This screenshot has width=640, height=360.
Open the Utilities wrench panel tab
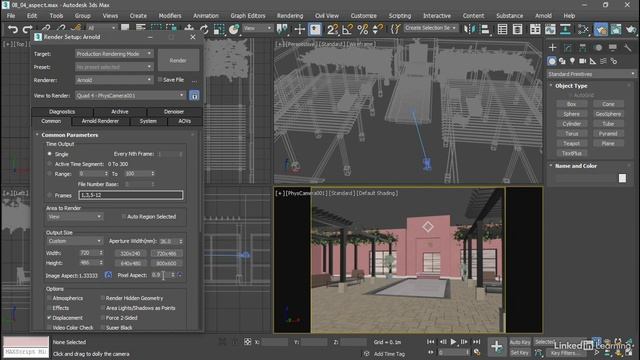click(x=628, y=48)
